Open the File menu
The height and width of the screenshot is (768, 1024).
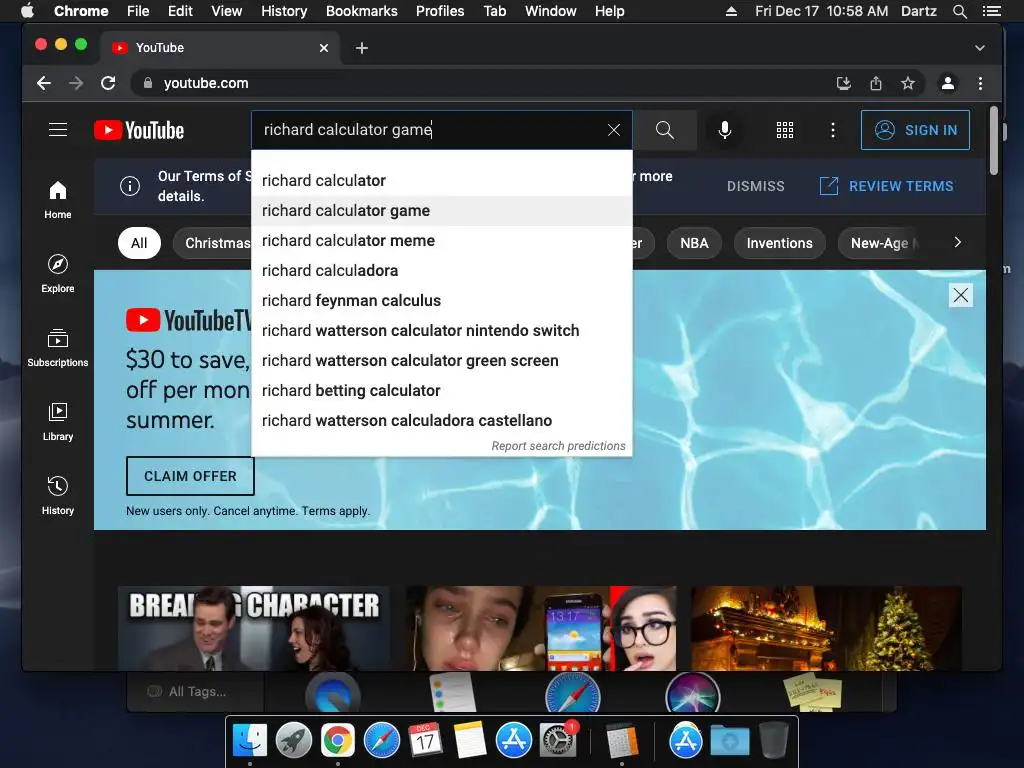point(138,11)
